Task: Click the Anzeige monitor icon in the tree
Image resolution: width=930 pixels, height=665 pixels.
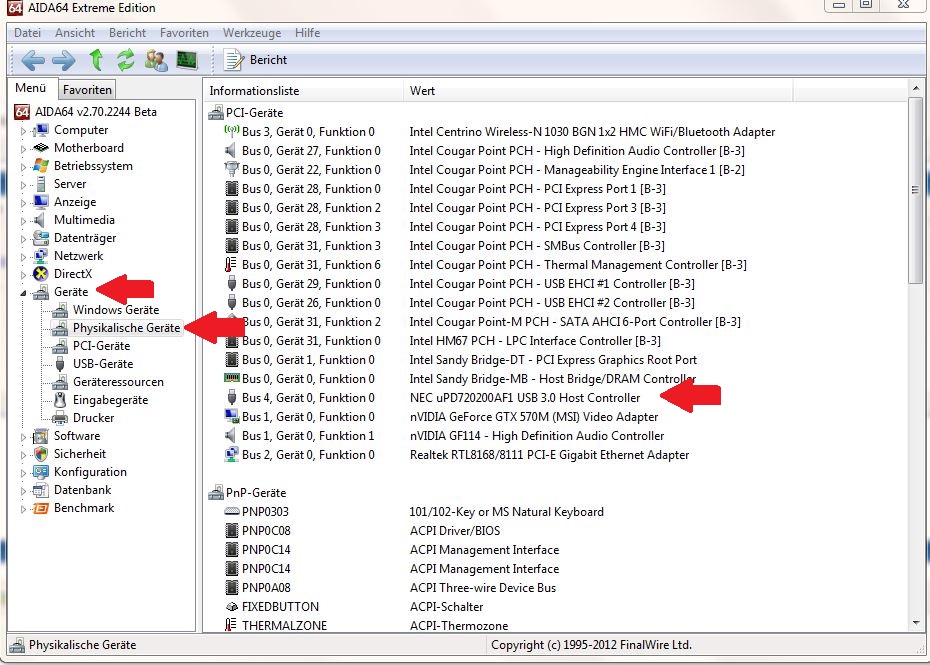Action: [41, 202]
